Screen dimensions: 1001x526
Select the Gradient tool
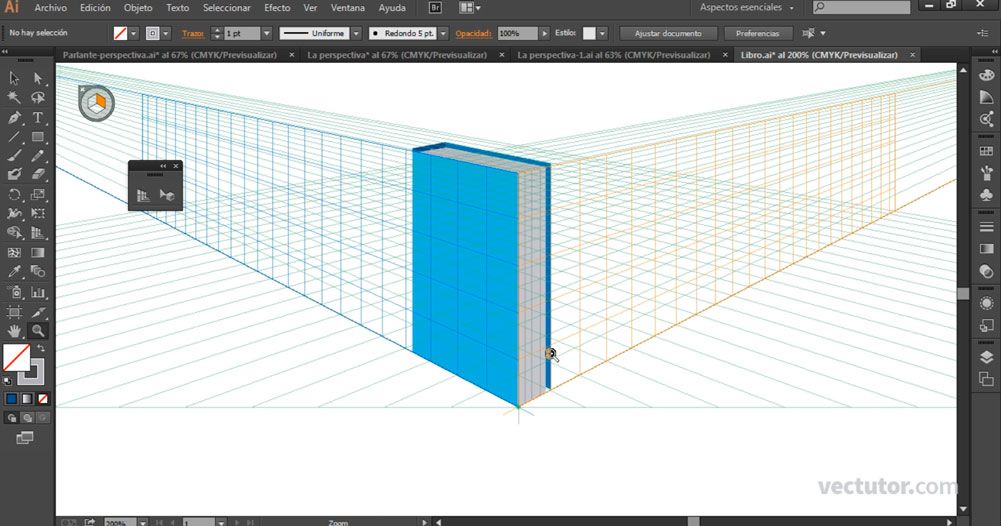point(38,253)
